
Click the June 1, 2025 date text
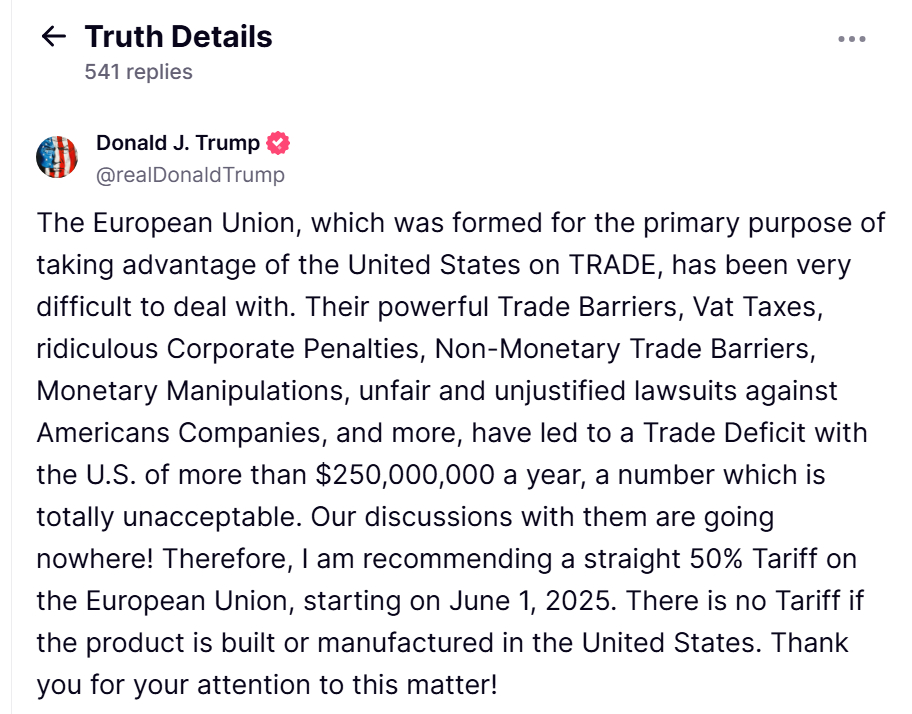[532, 601]
